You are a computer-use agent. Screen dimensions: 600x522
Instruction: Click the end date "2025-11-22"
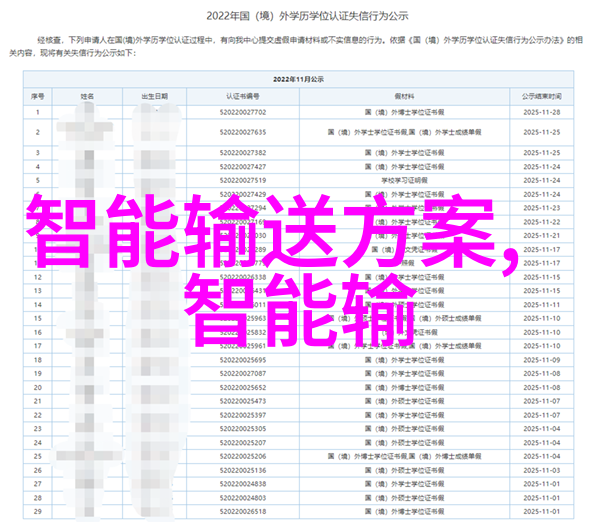(x=542, y=222)
